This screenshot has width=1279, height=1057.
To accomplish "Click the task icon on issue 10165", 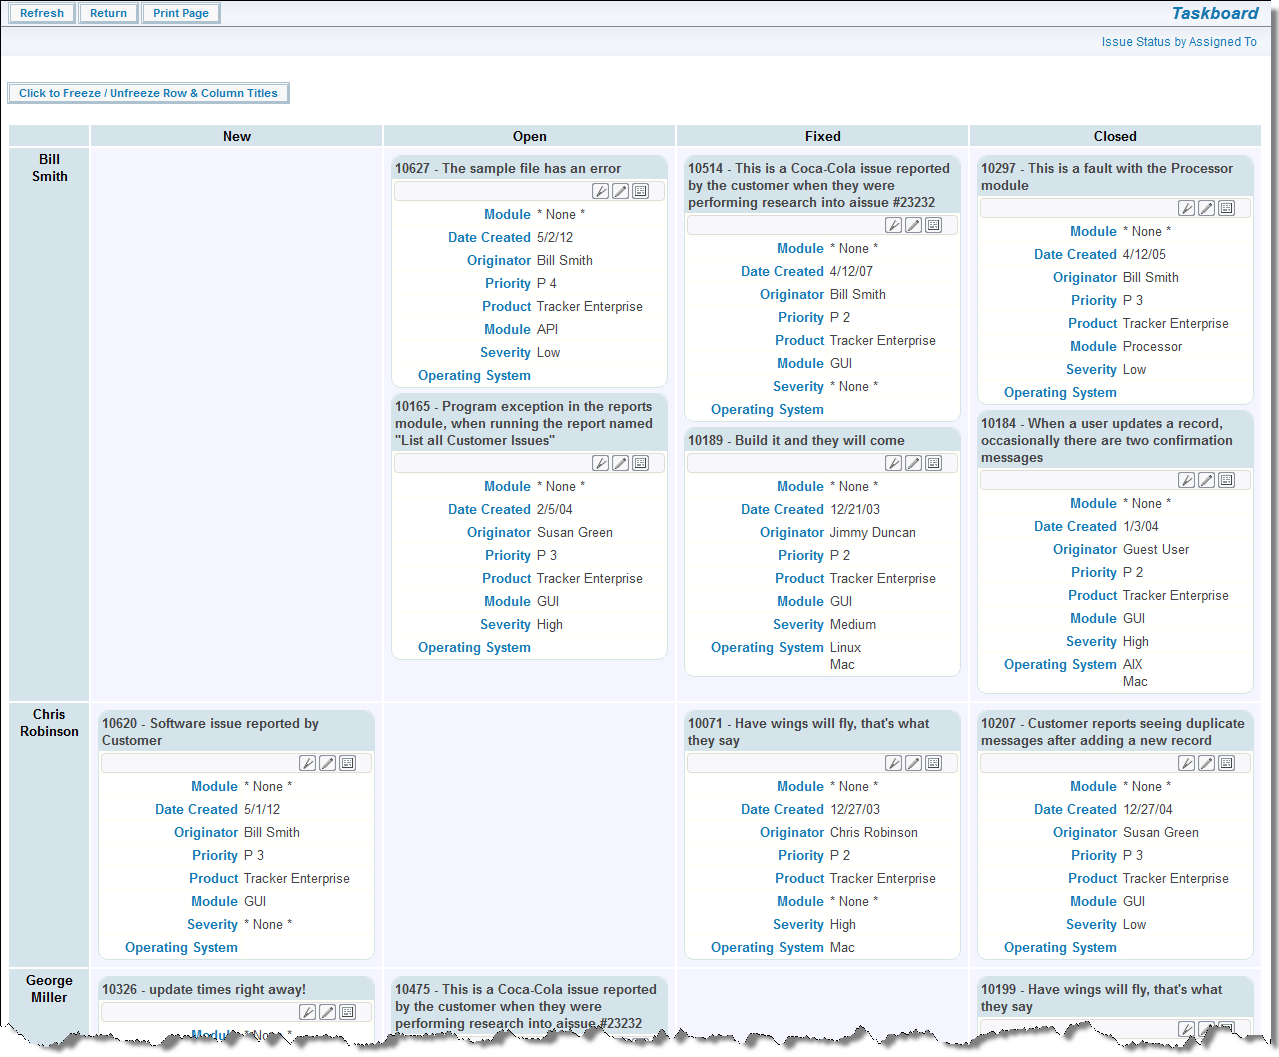I will point(600,463).
